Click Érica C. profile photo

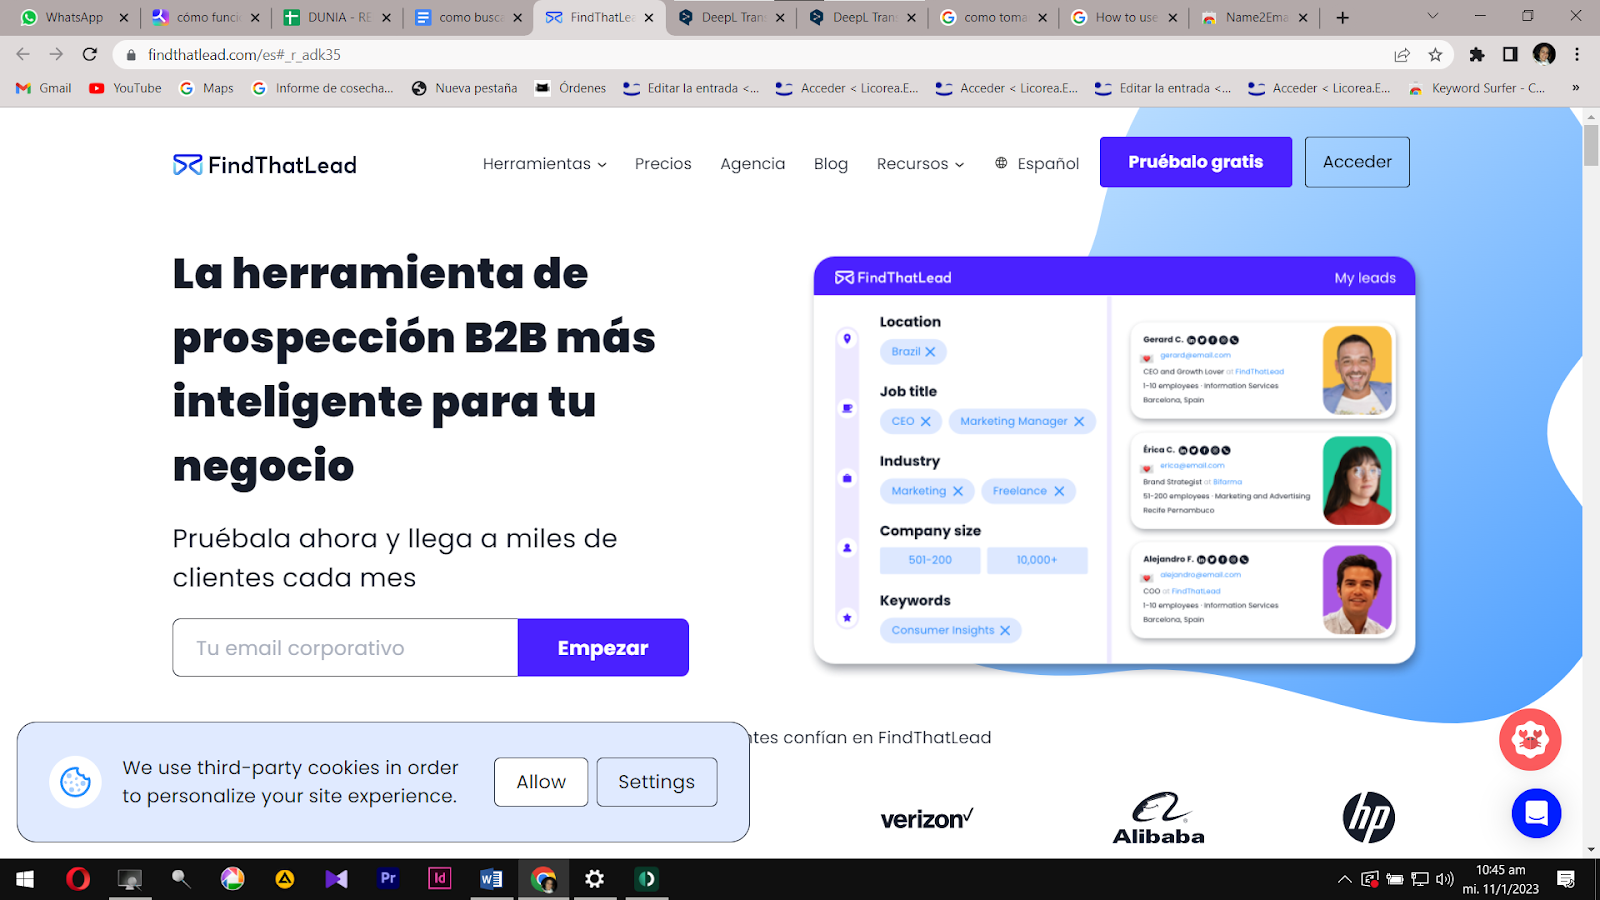[x=1357, y=480]
